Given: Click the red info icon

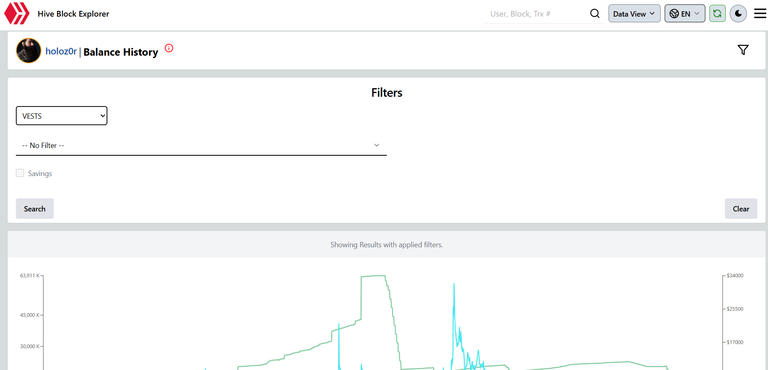Looking at the screenshot, I should [x=169, y=48].
